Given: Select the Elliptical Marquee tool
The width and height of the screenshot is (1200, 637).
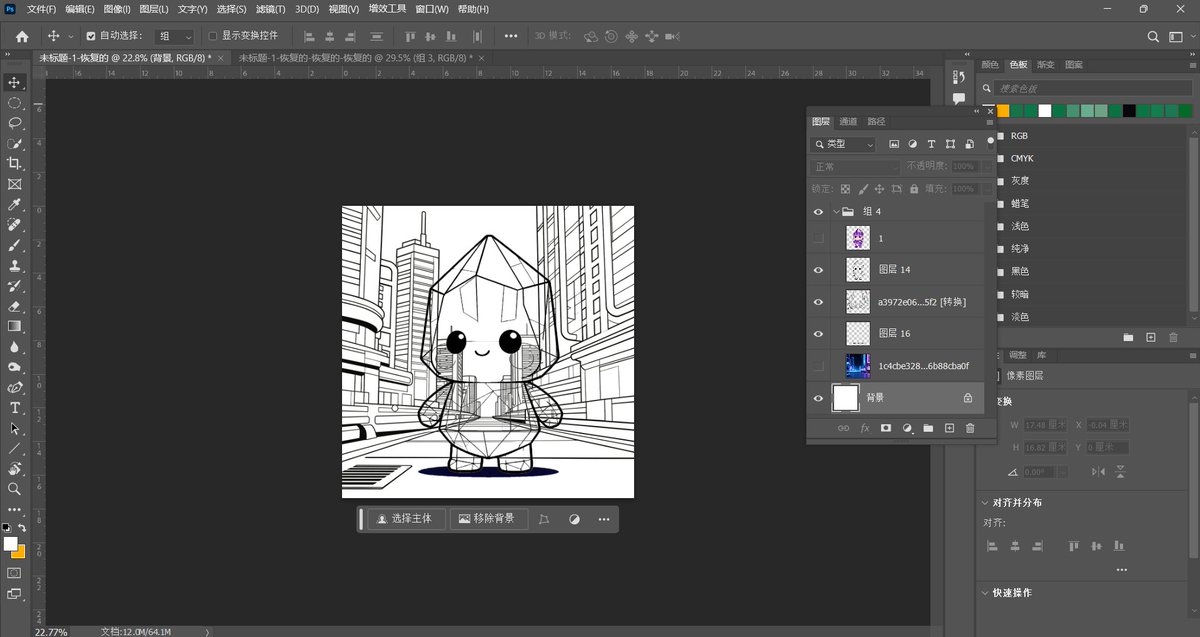Looking at the screenshot, I should 15,103.
